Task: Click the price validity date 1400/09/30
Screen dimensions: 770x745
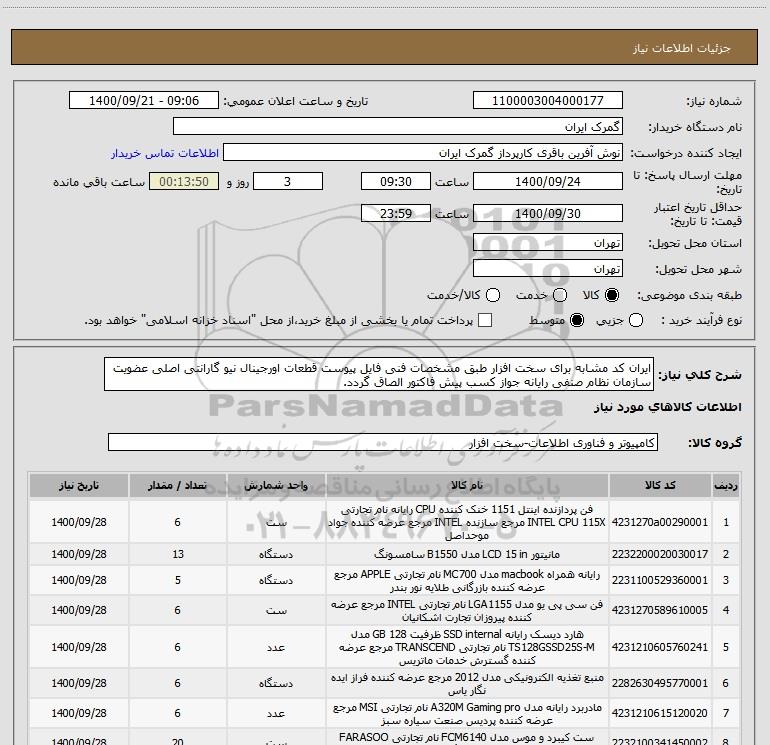Action: click(548, 213)
